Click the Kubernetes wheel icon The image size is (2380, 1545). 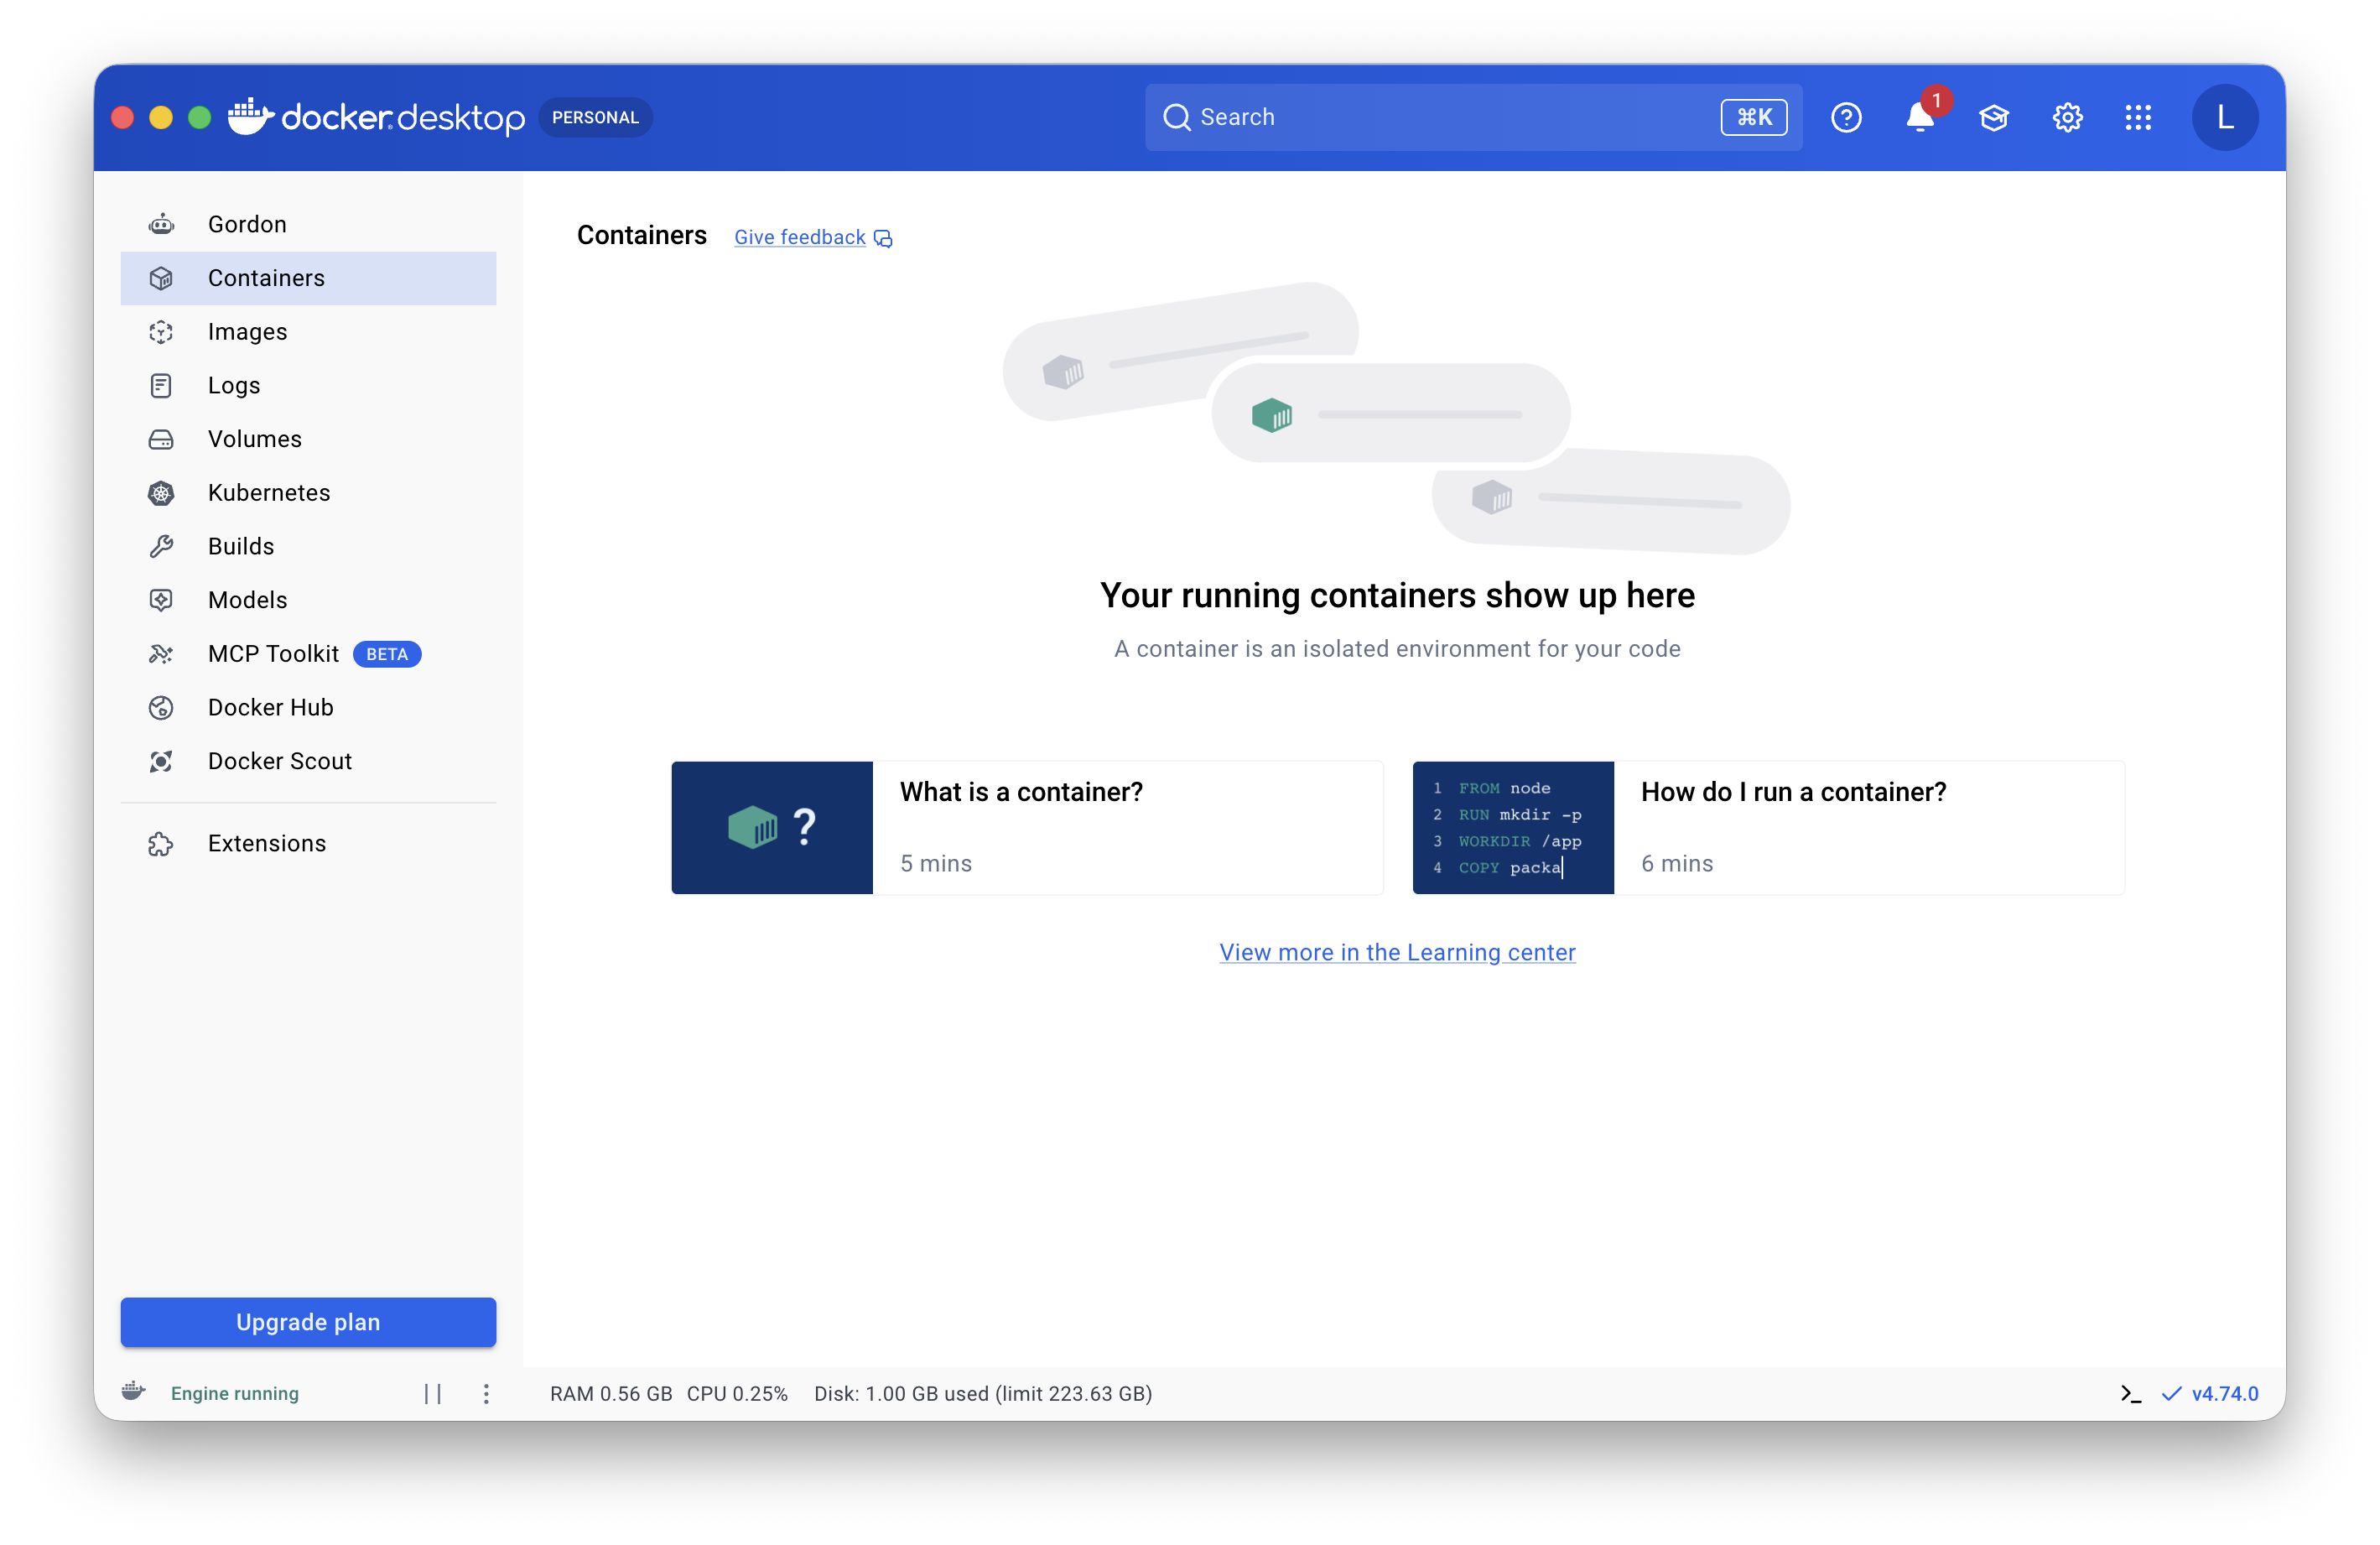tap(161, 493)
